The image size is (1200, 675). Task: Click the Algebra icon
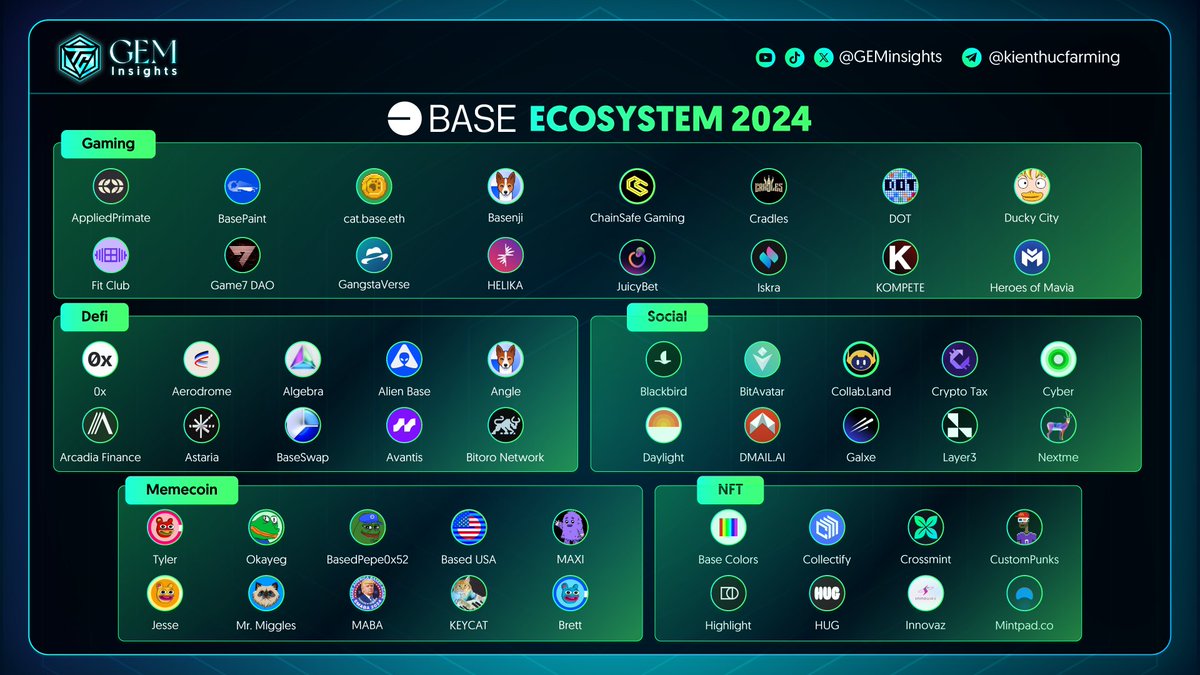[x=302, y=359]
